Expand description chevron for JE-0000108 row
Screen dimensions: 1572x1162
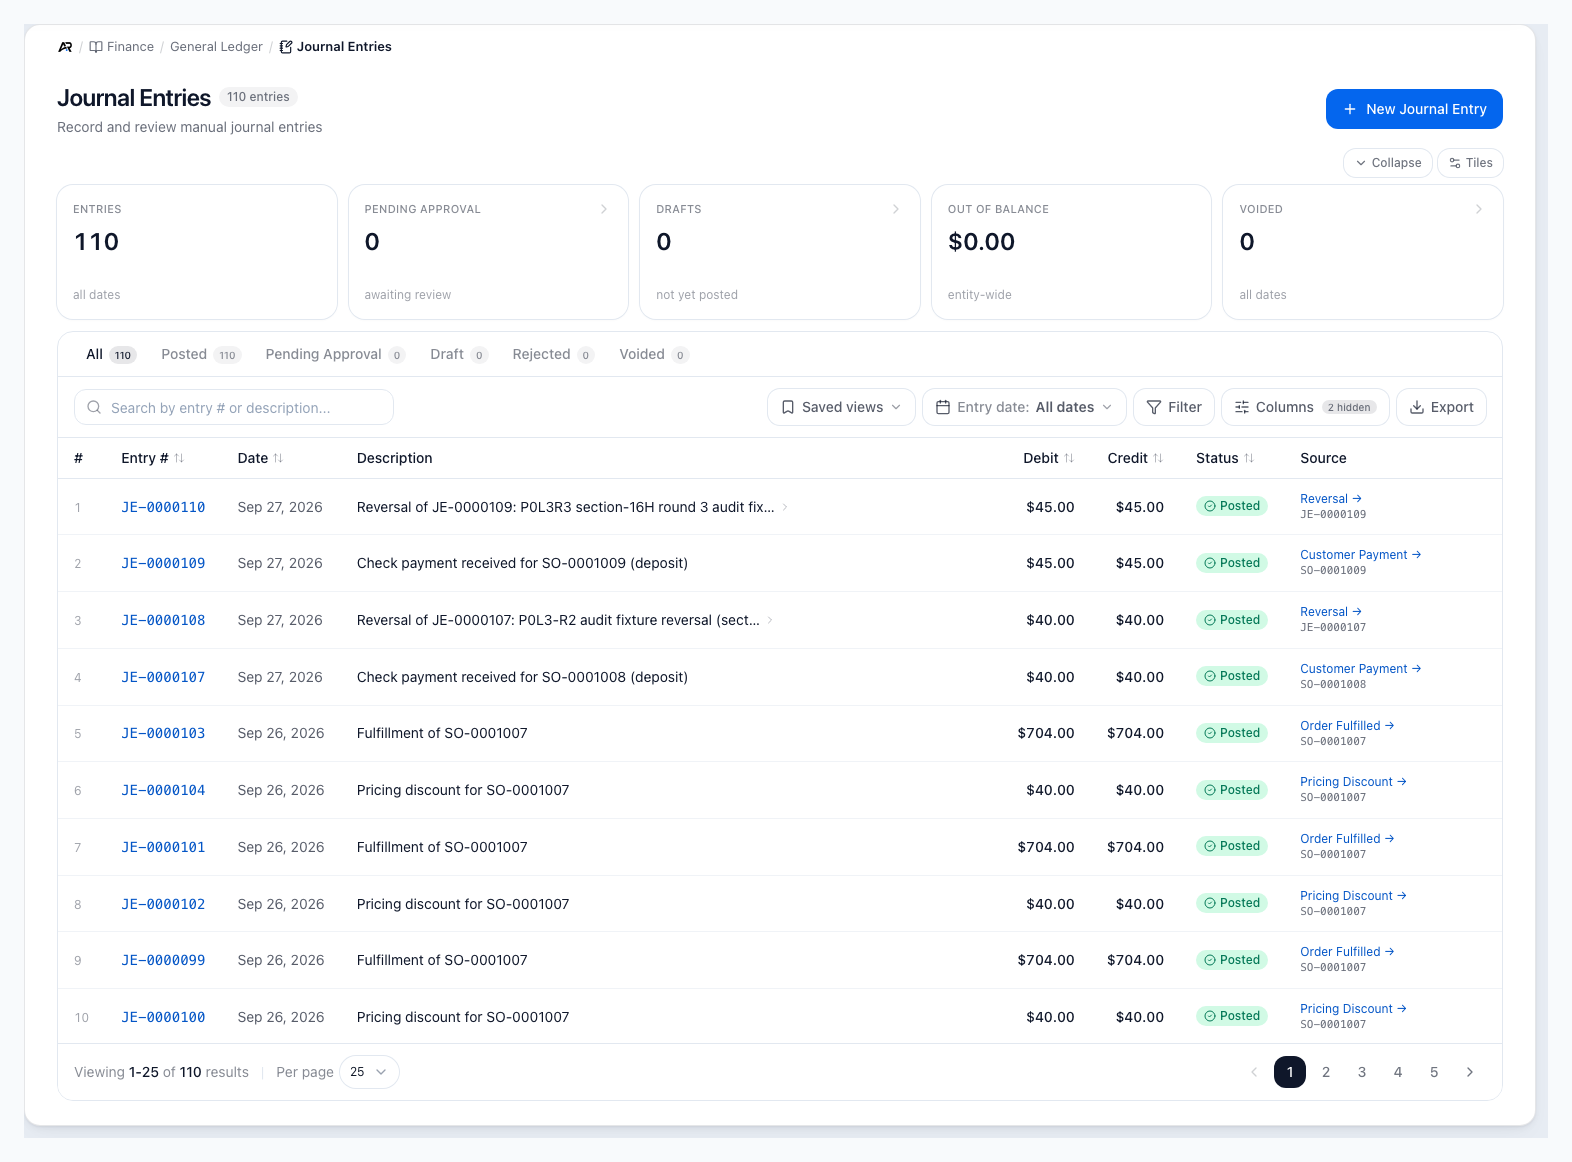(770, 620)
